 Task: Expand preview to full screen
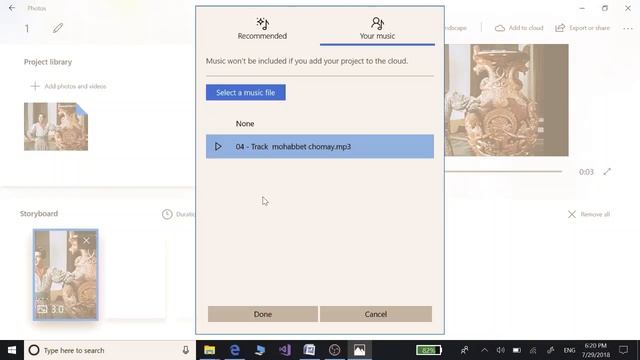pos(607,172)
